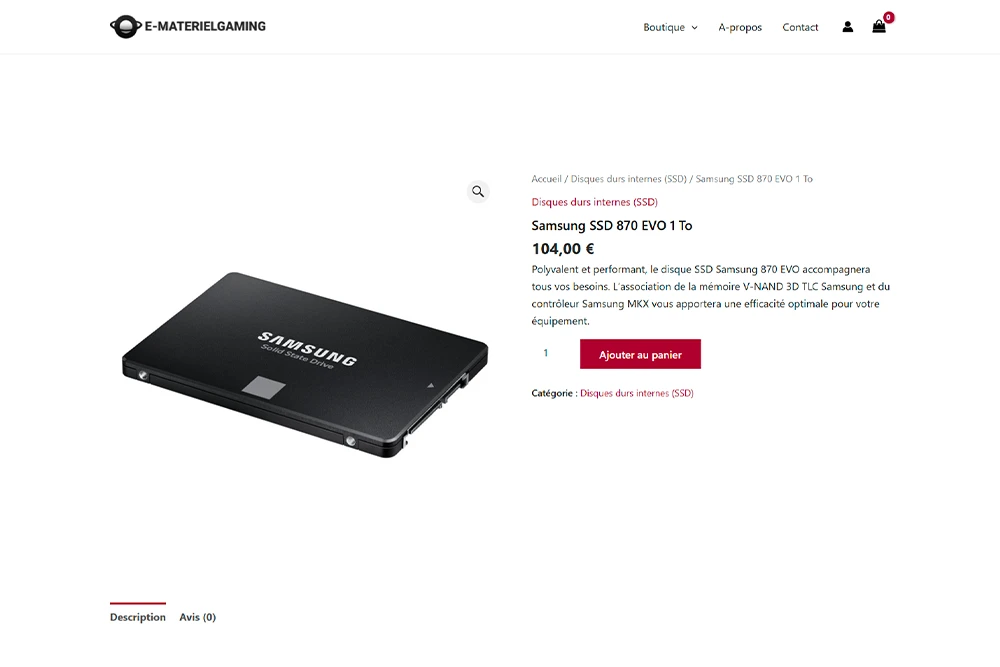Click the E-MATERIELGAMING site title

tap(205, 26)
